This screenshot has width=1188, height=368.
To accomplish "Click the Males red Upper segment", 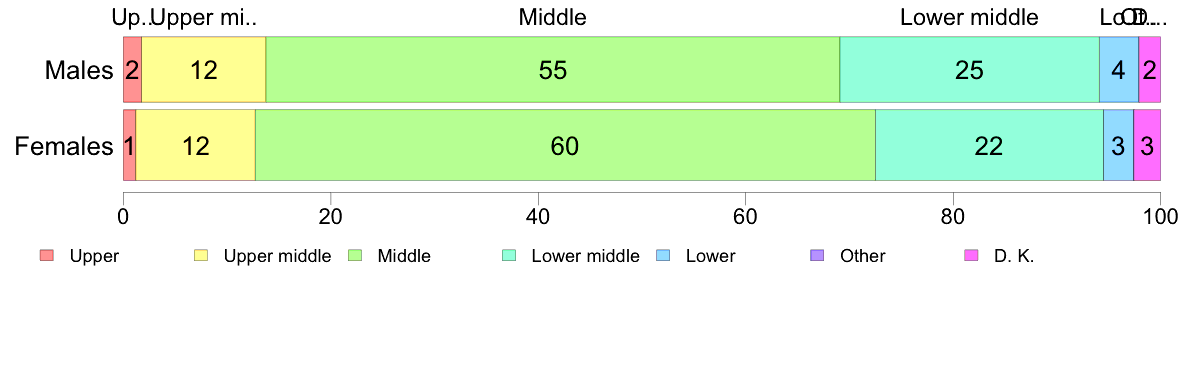I will tap(133, 69).
